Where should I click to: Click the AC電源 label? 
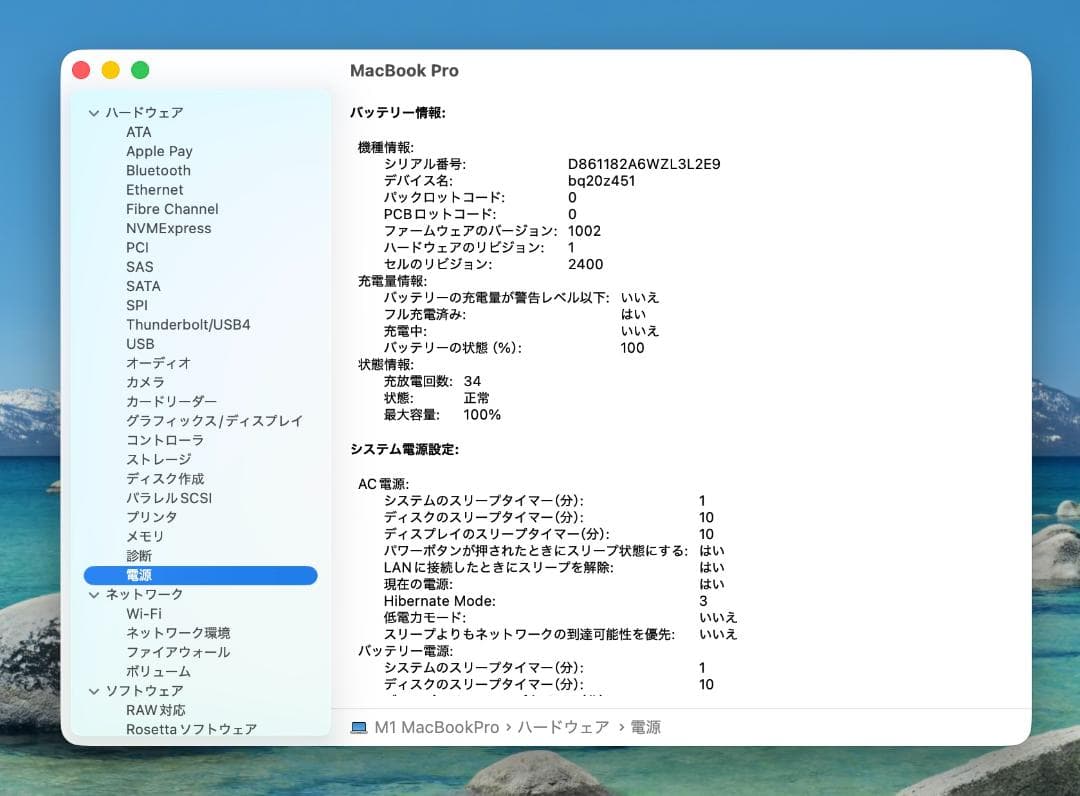(384, 484)
